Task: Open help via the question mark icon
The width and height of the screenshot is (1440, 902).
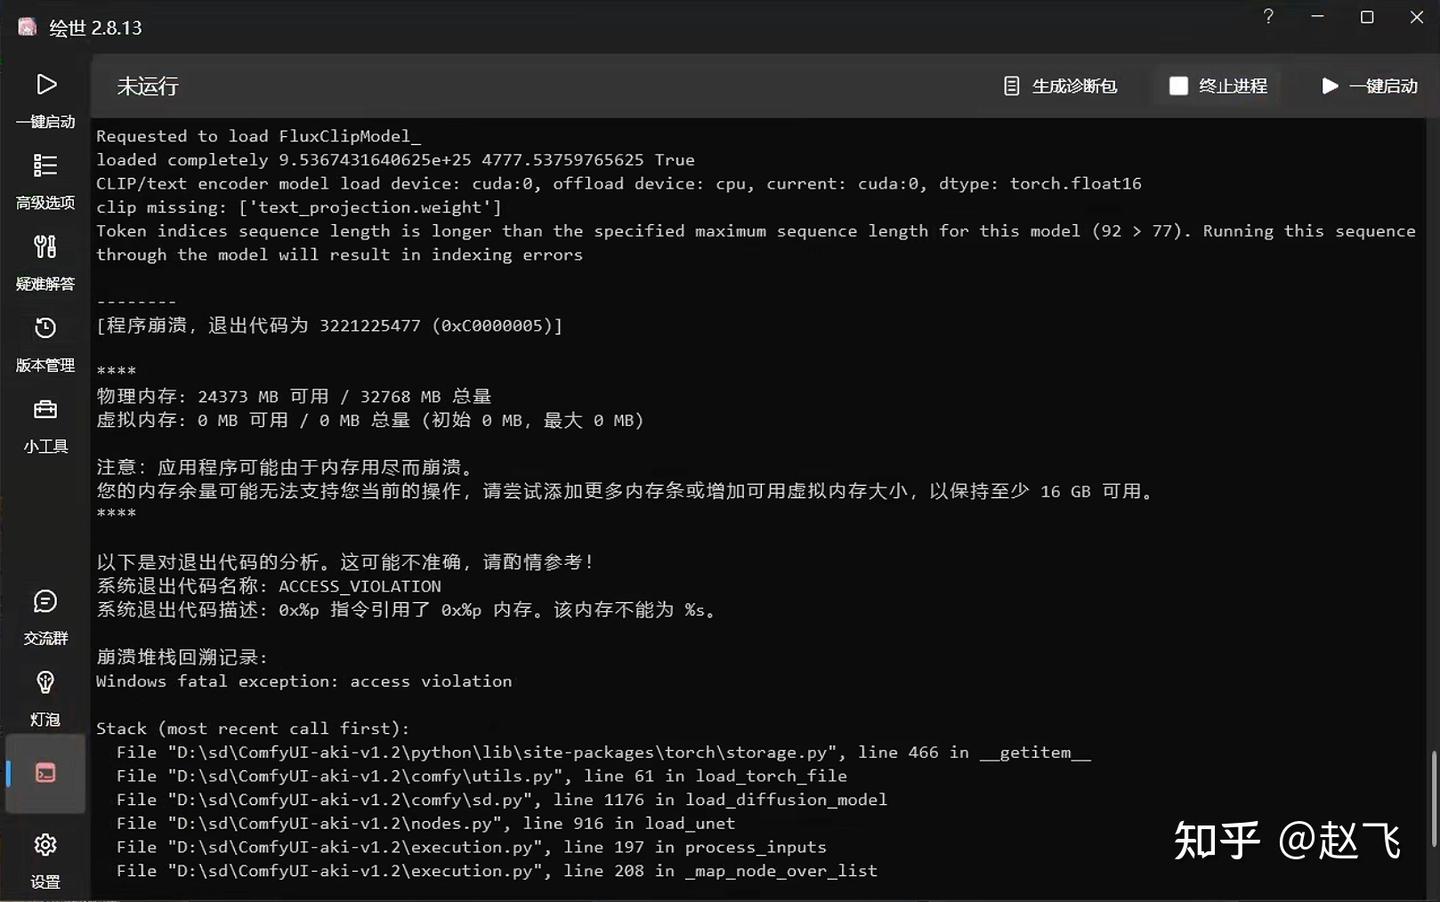Action: pos(1268,17)
